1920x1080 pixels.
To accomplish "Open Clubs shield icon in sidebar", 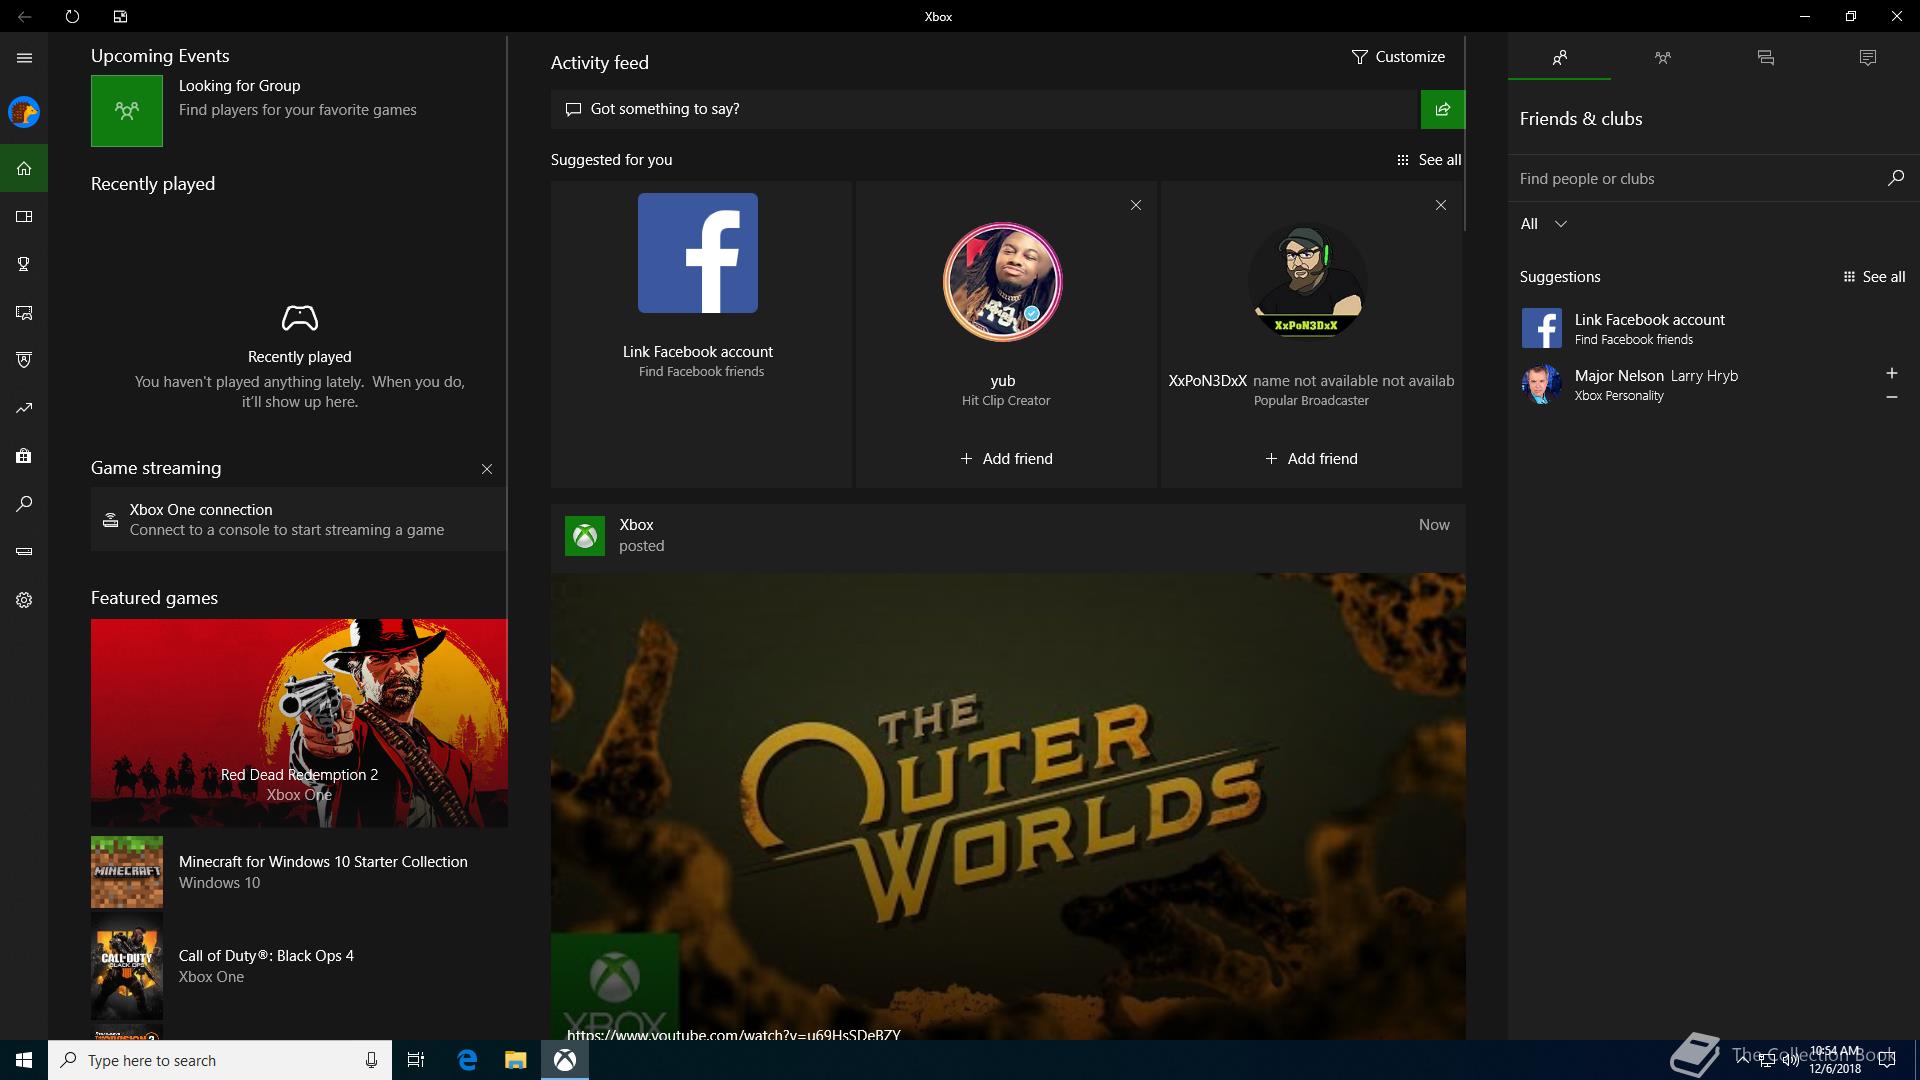I will tap(24, 360).
